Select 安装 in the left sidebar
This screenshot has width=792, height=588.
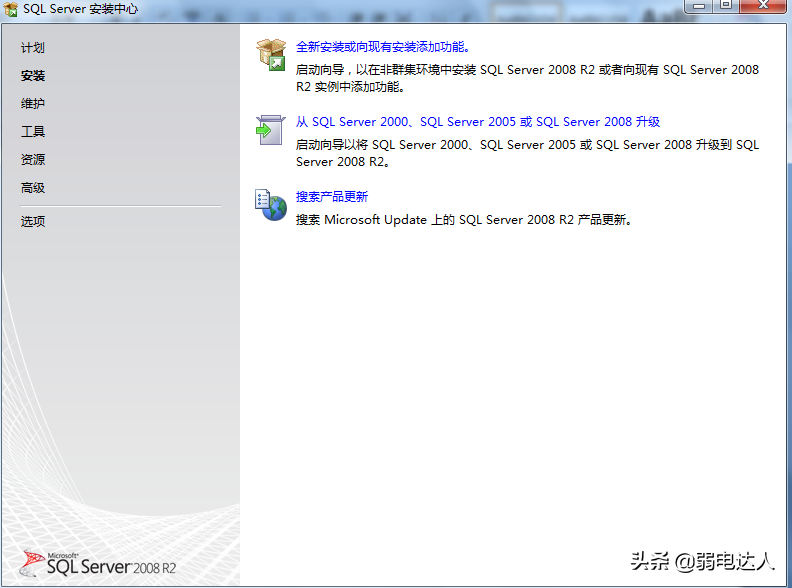(33, 76)
